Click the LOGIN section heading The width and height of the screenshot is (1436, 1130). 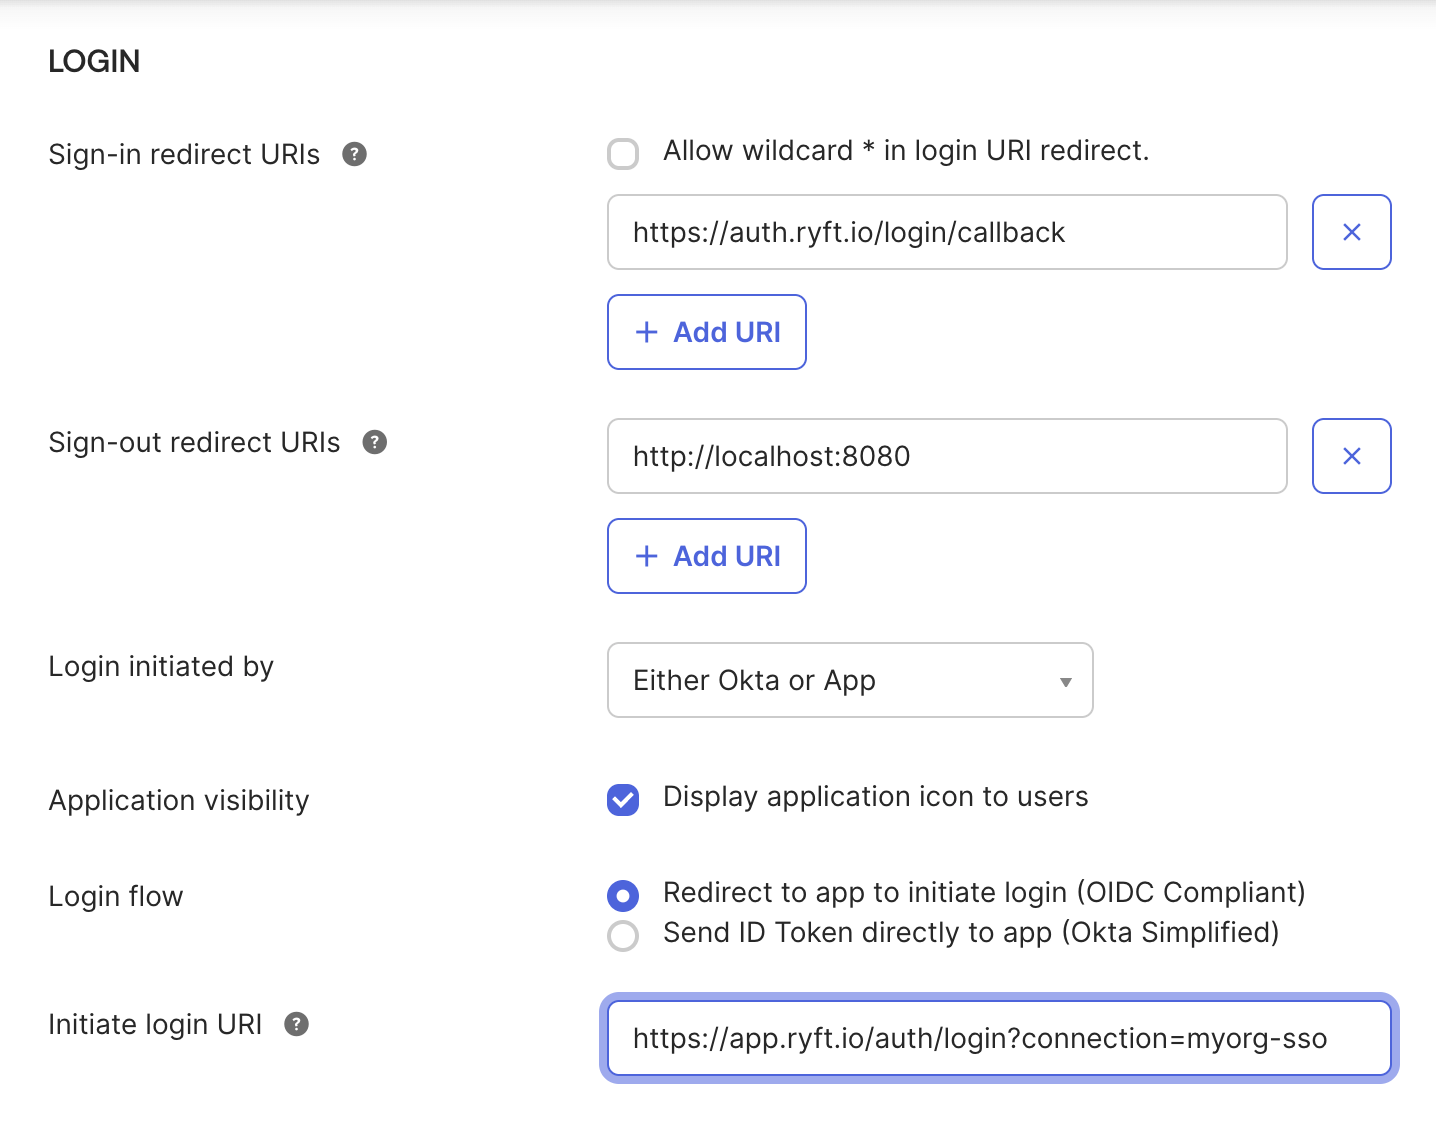point(94,61)
